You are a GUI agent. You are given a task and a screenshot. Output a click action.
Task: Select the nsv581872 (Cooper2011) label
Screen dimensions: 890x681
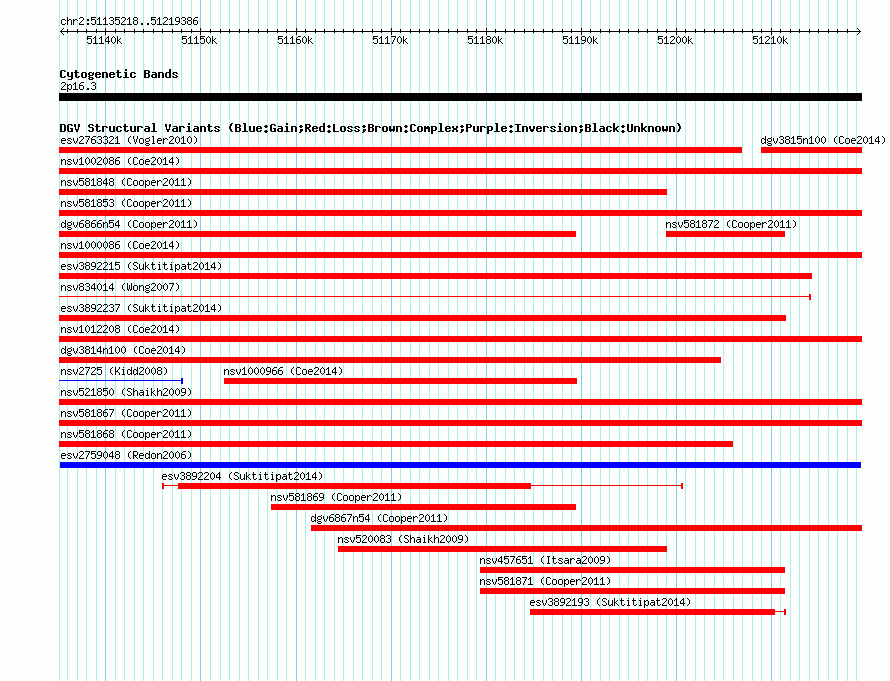[x=731, y=224]
